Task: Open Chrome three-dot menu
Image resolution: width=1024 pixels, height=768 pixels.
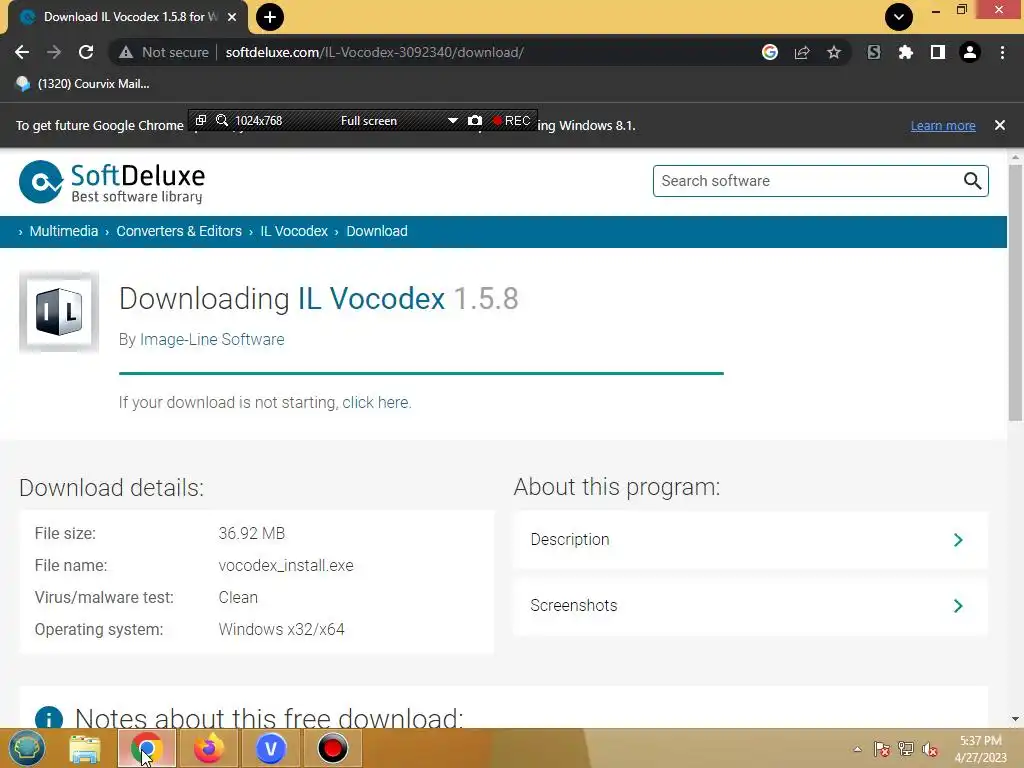Action: pyautogui.click(x=1002, y=52)
